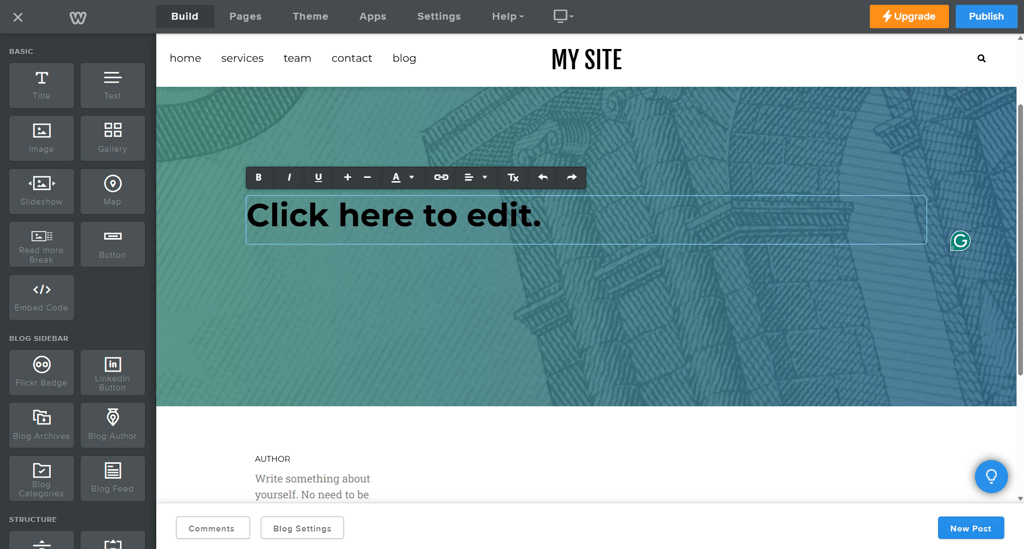Click the Weebly logo icon
Viewport: 1024px width, 549px height.
(x=78, y=17)
